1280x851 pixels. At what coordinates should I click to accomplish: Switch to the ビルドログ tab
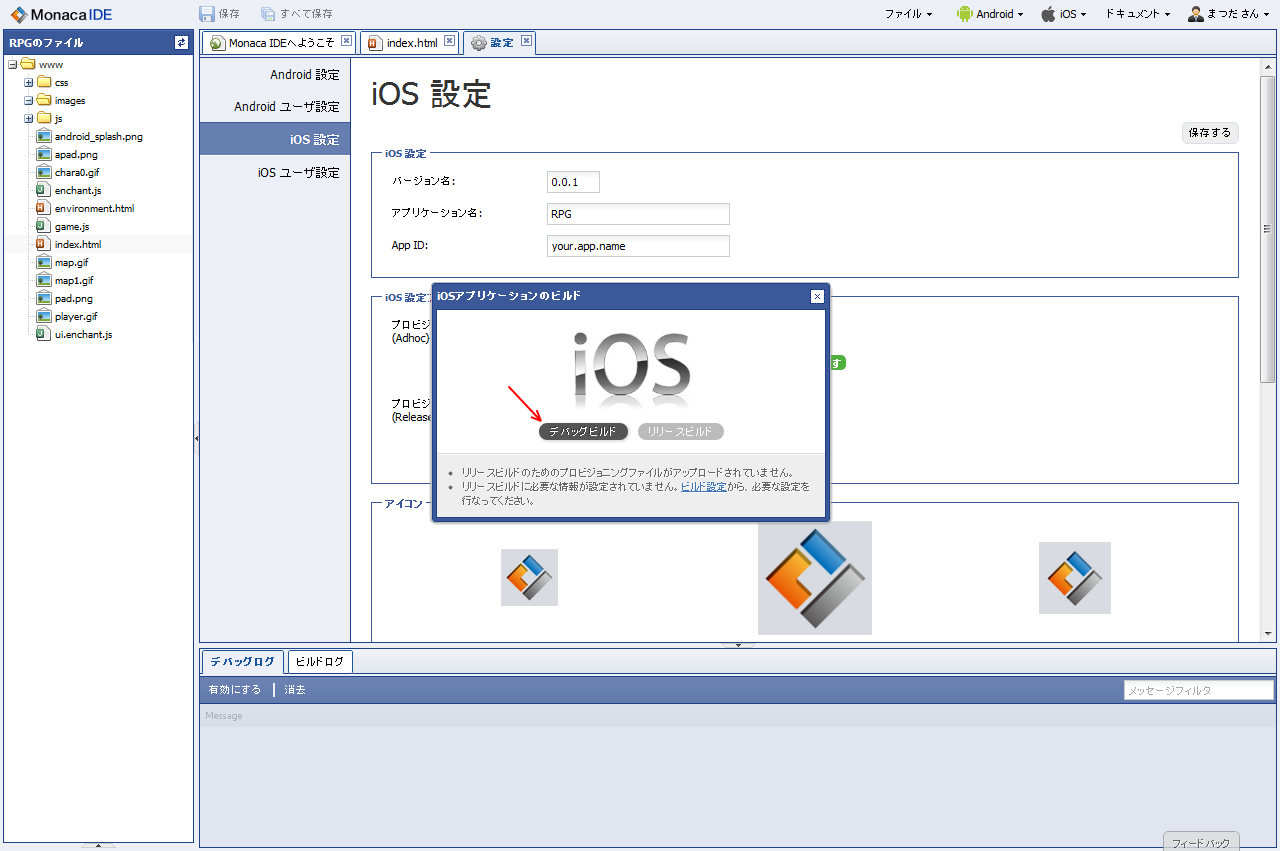[320, 662]
